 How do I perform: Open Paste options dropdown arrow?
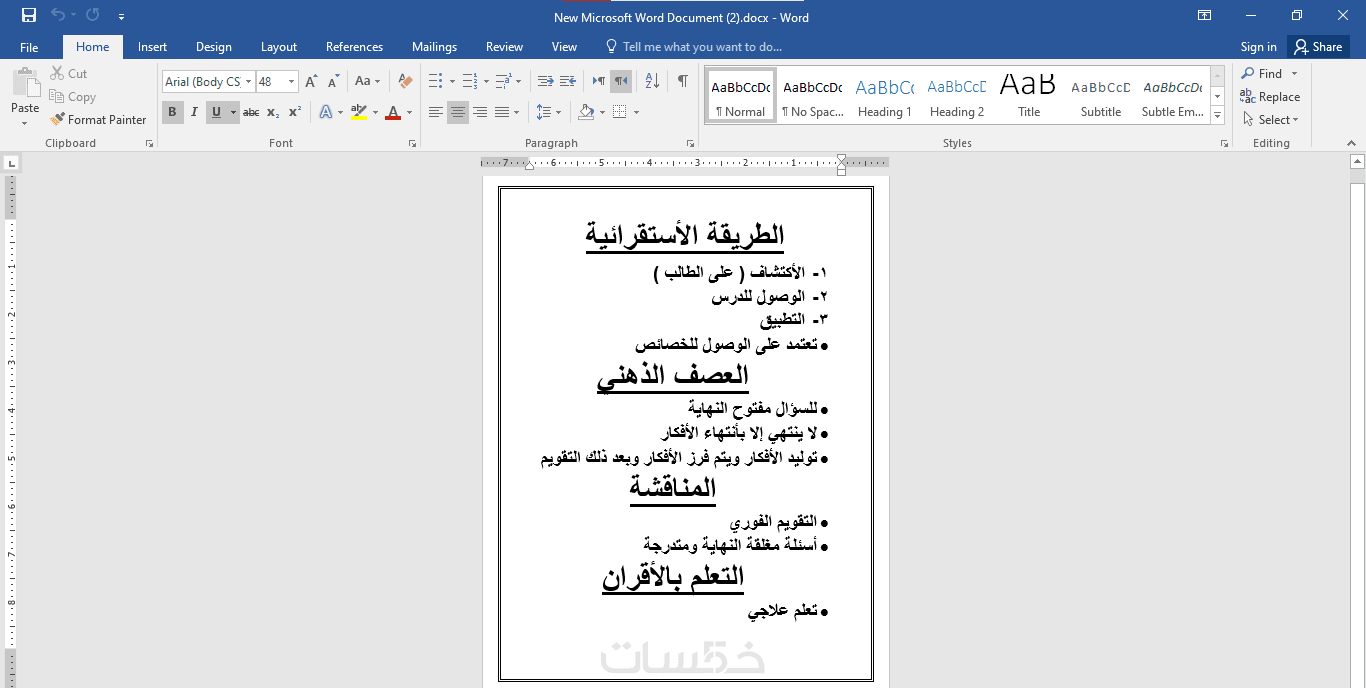coord(25,122)
